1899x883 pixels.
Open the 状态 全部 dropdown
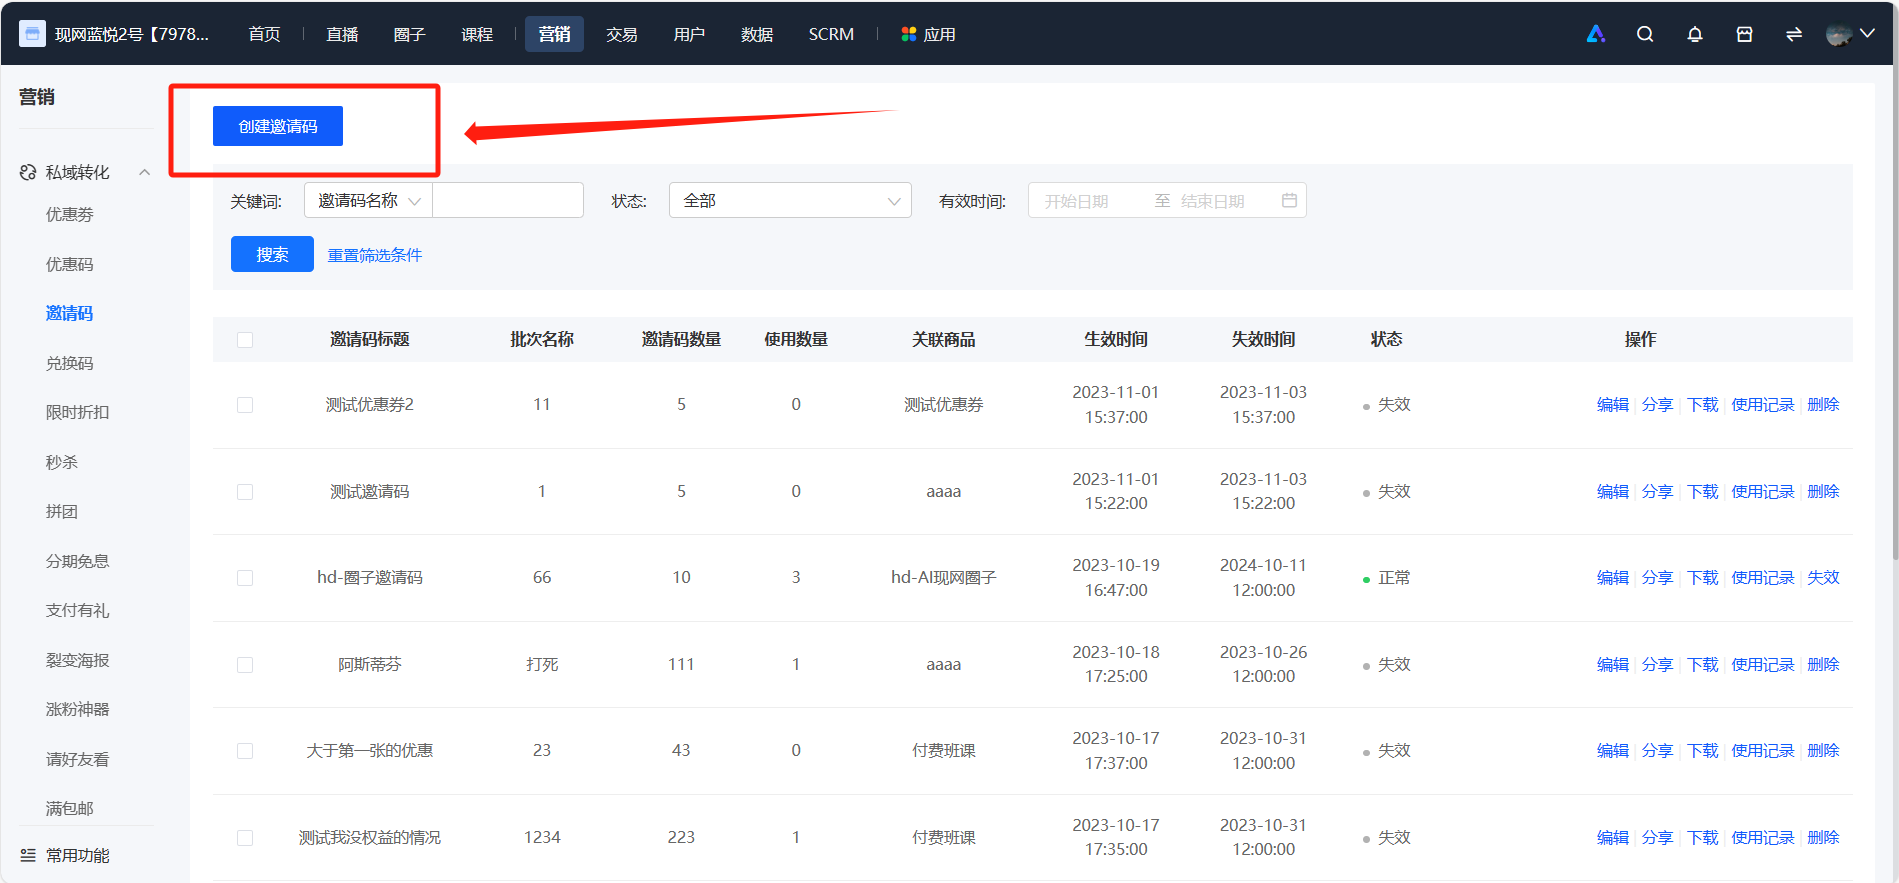(x=790, y=200)
